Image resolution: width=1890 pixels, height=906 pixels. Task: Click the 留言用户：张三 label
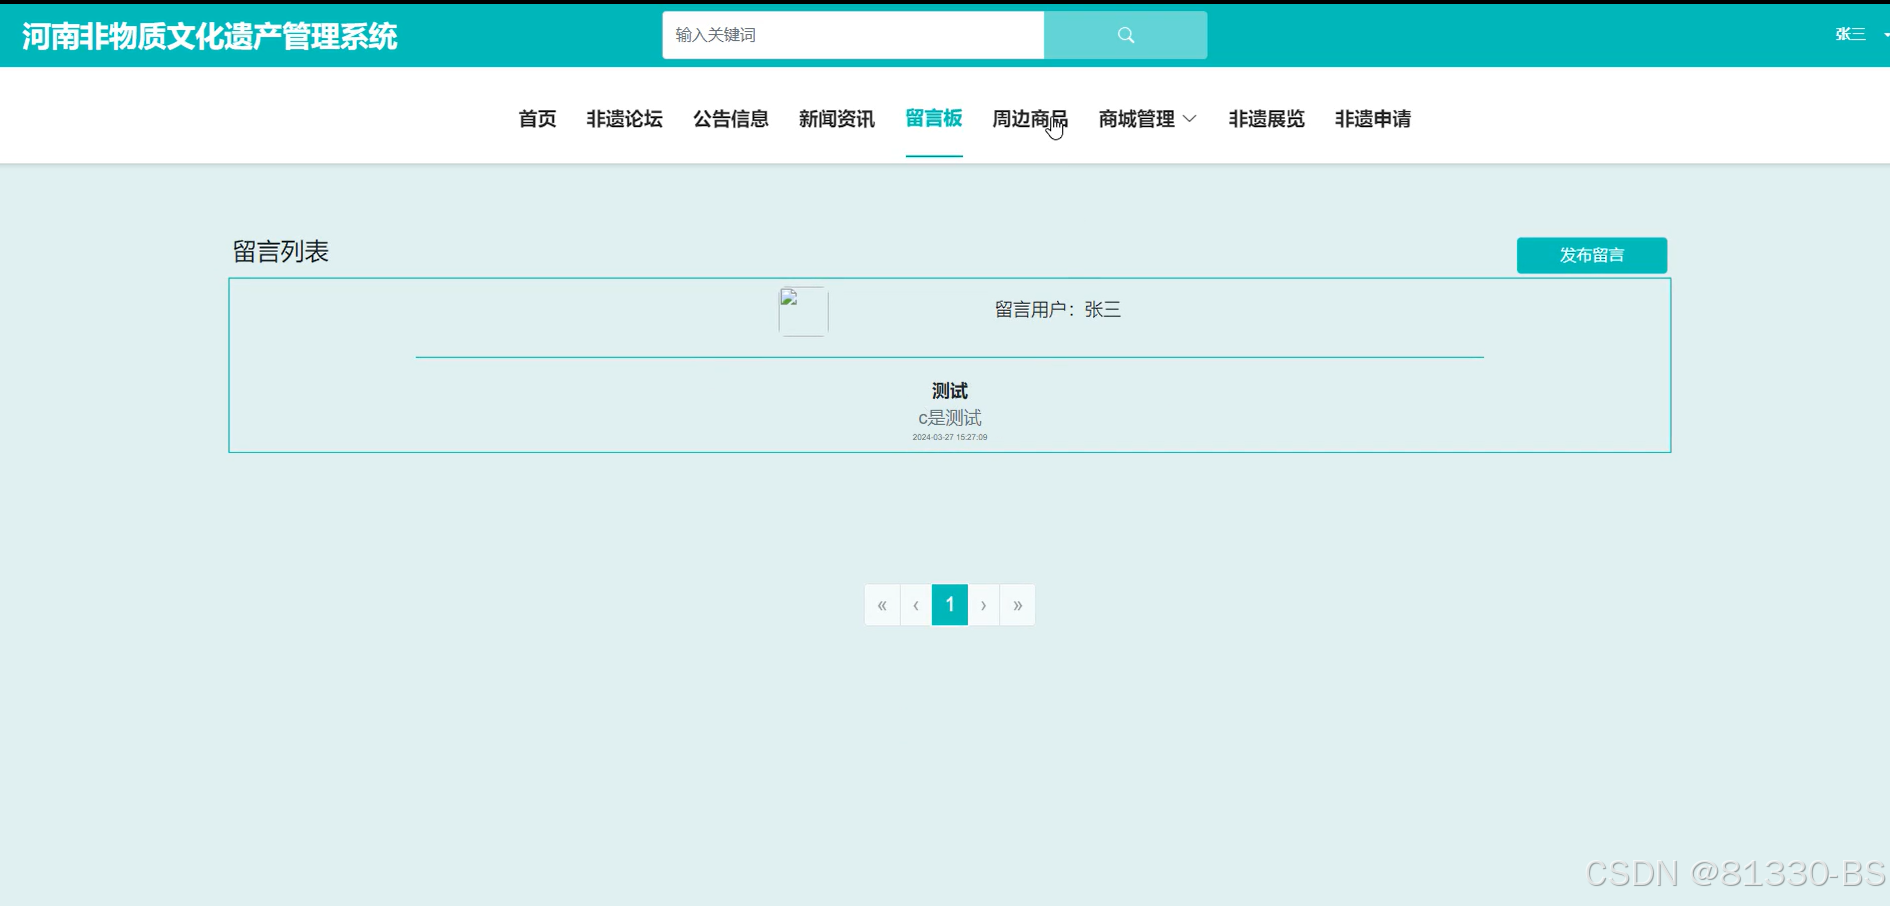click(x=1058, y=310)
